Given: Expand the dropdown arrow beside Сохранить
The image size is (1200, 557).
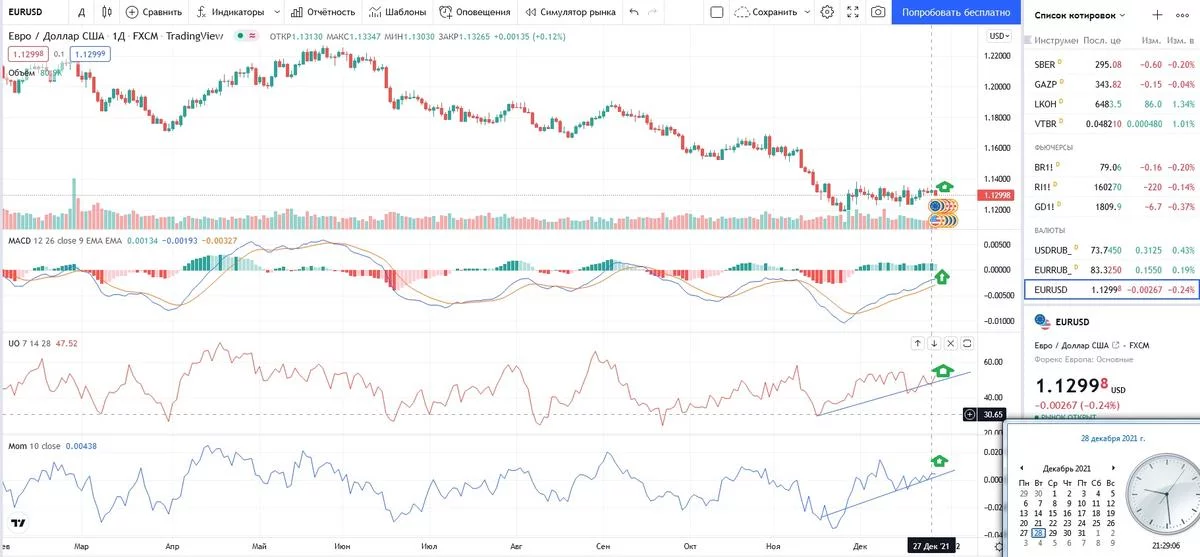Looking at the screenshot, I should coord(806,13).
